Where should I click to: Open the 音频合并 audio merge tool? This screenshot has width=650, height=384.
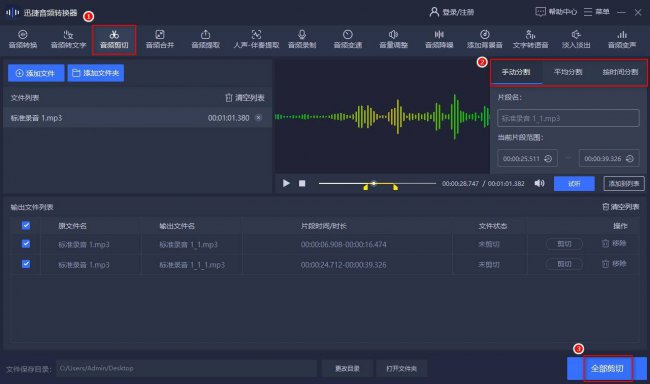[160, 39]
